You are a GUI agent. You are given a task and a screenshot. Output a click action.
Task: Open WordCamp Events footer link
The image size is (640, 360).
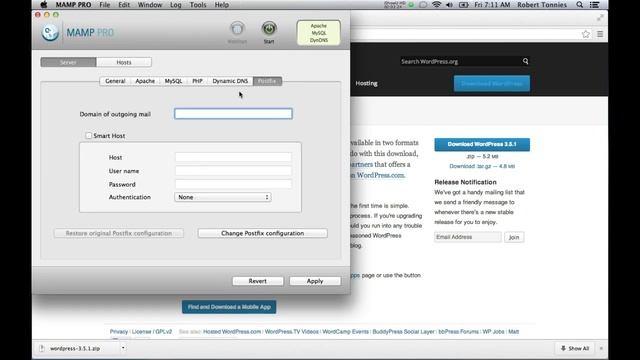coord(345,332)
